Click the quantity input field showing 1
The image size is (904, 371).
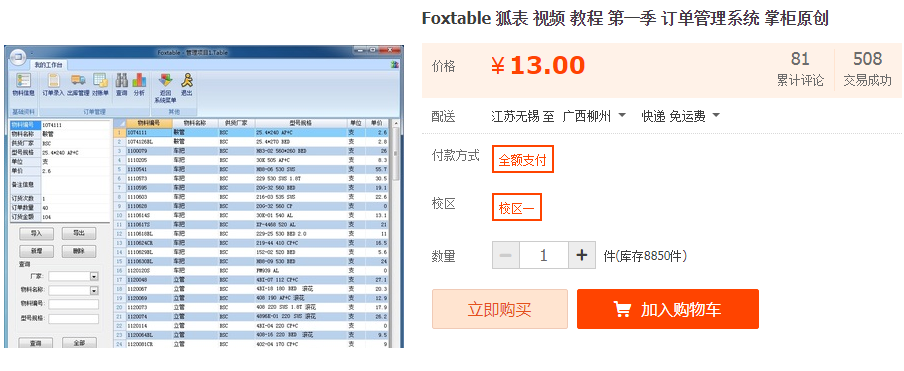tap(544, 255)
